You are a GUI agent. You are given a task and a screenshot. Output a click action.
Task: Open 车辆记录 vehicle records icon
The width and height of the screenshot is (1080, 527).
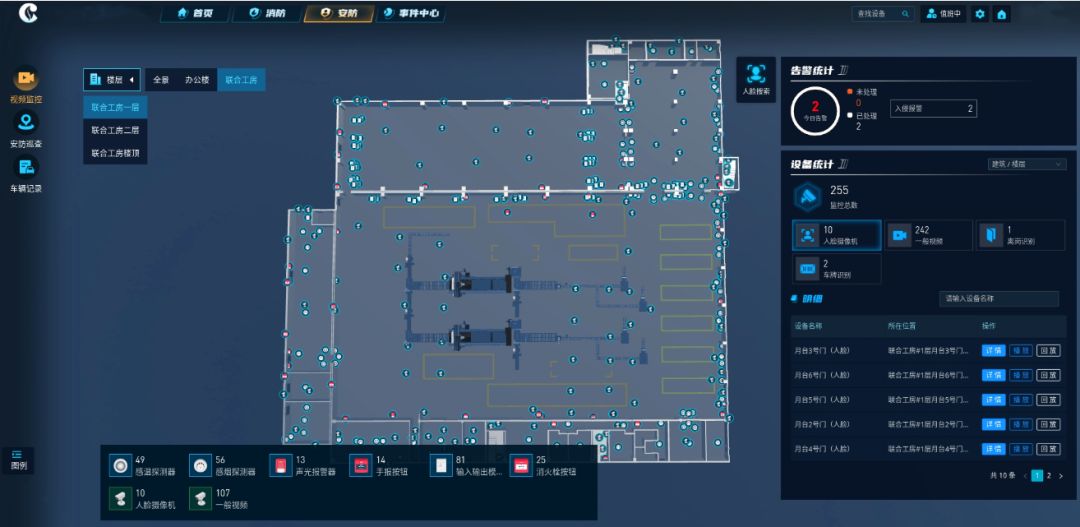[x=26, y=169]
